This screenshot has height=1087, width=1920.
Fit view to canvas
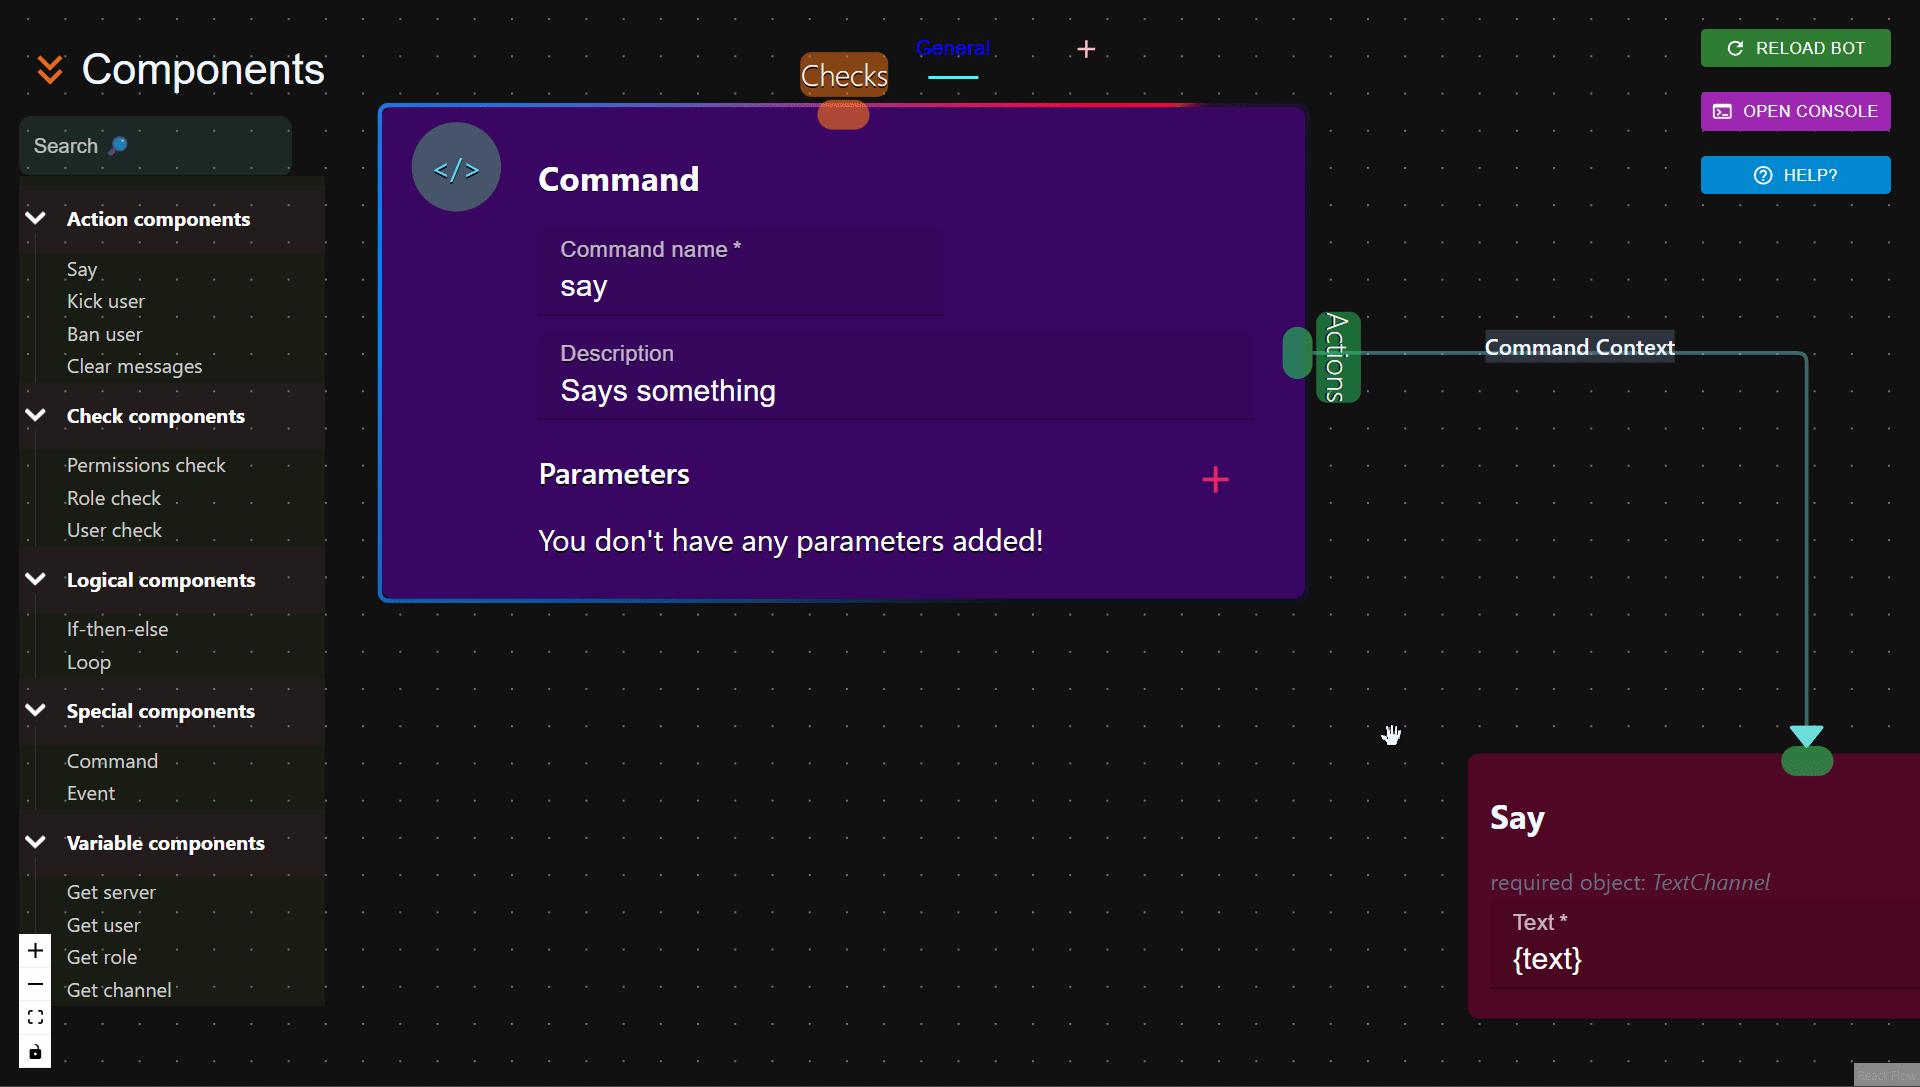(35, 1018)
